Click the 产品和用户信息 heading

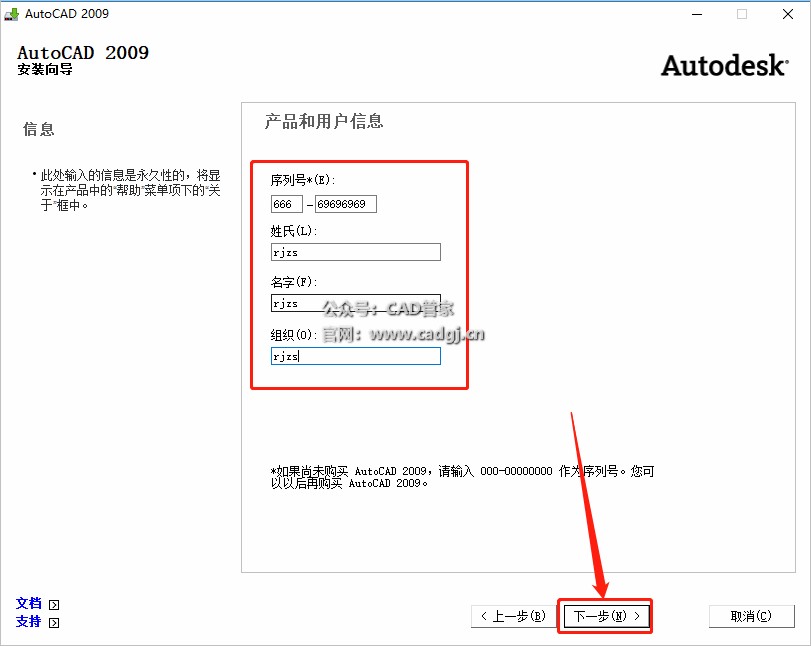point(324,121)
